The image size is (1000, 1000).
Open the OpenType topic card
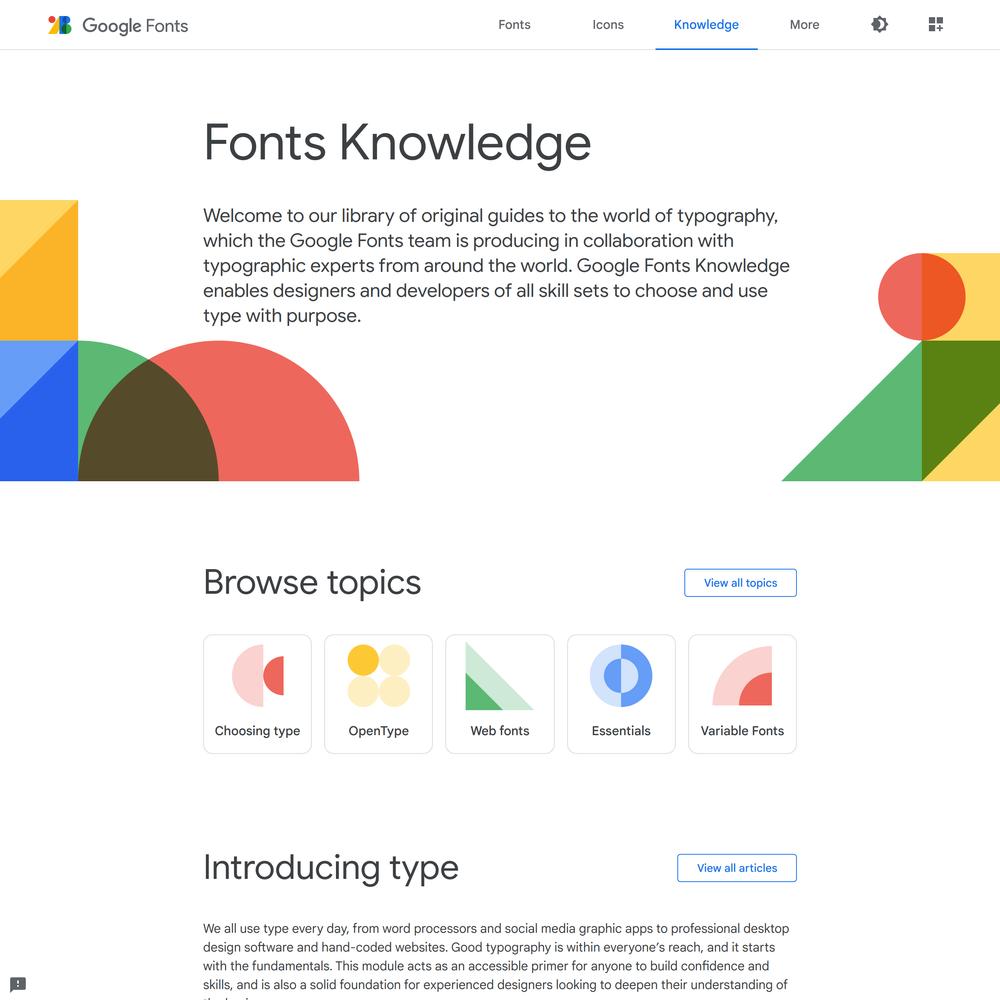379,694
